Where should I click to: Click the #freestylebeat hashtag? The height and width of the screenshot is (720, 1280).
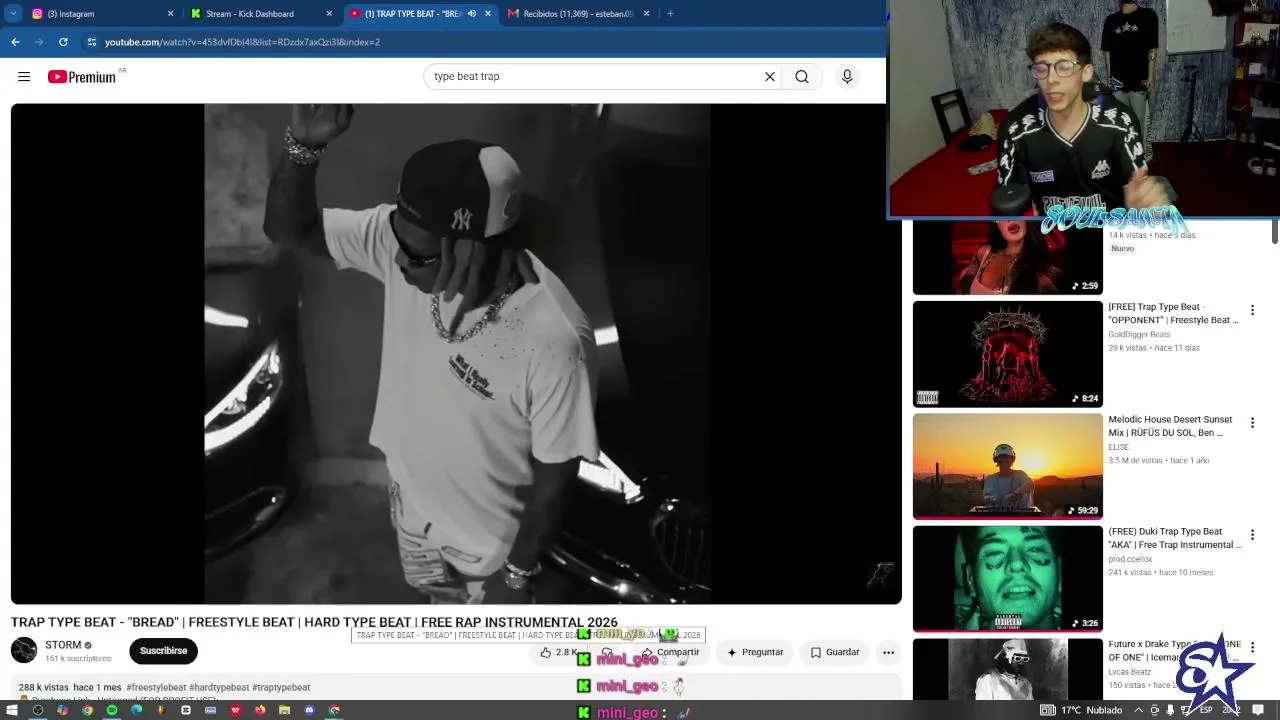click(156, 687)
